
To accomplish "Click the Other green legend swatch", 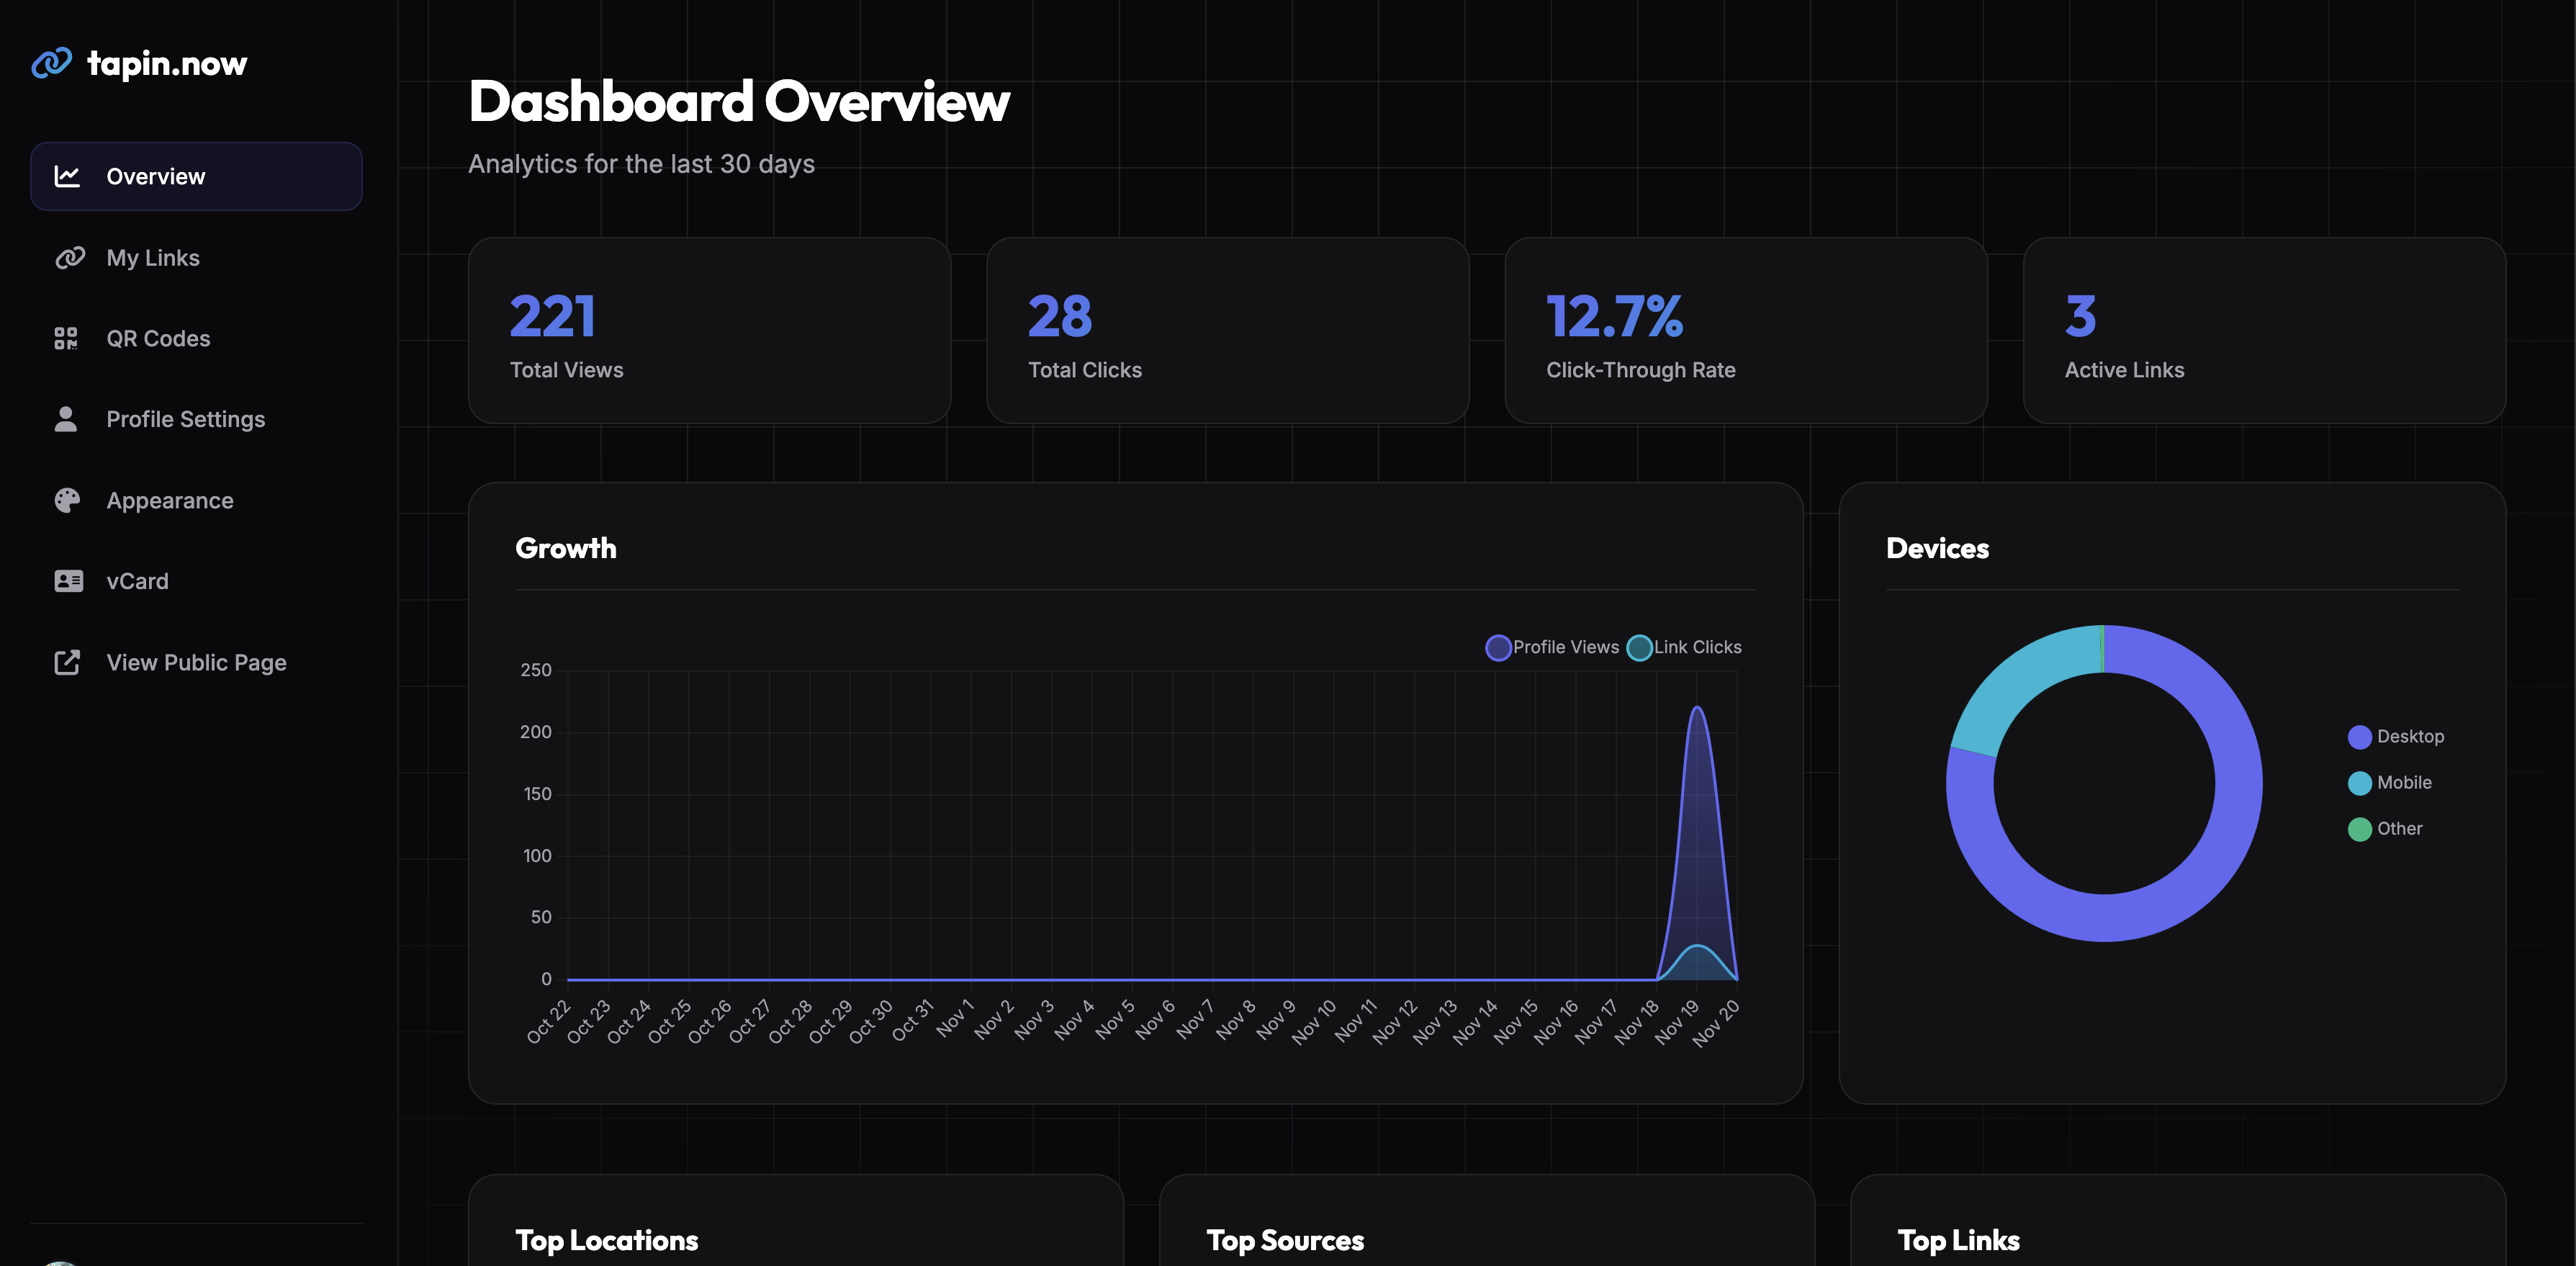I will coord(2360,829).
